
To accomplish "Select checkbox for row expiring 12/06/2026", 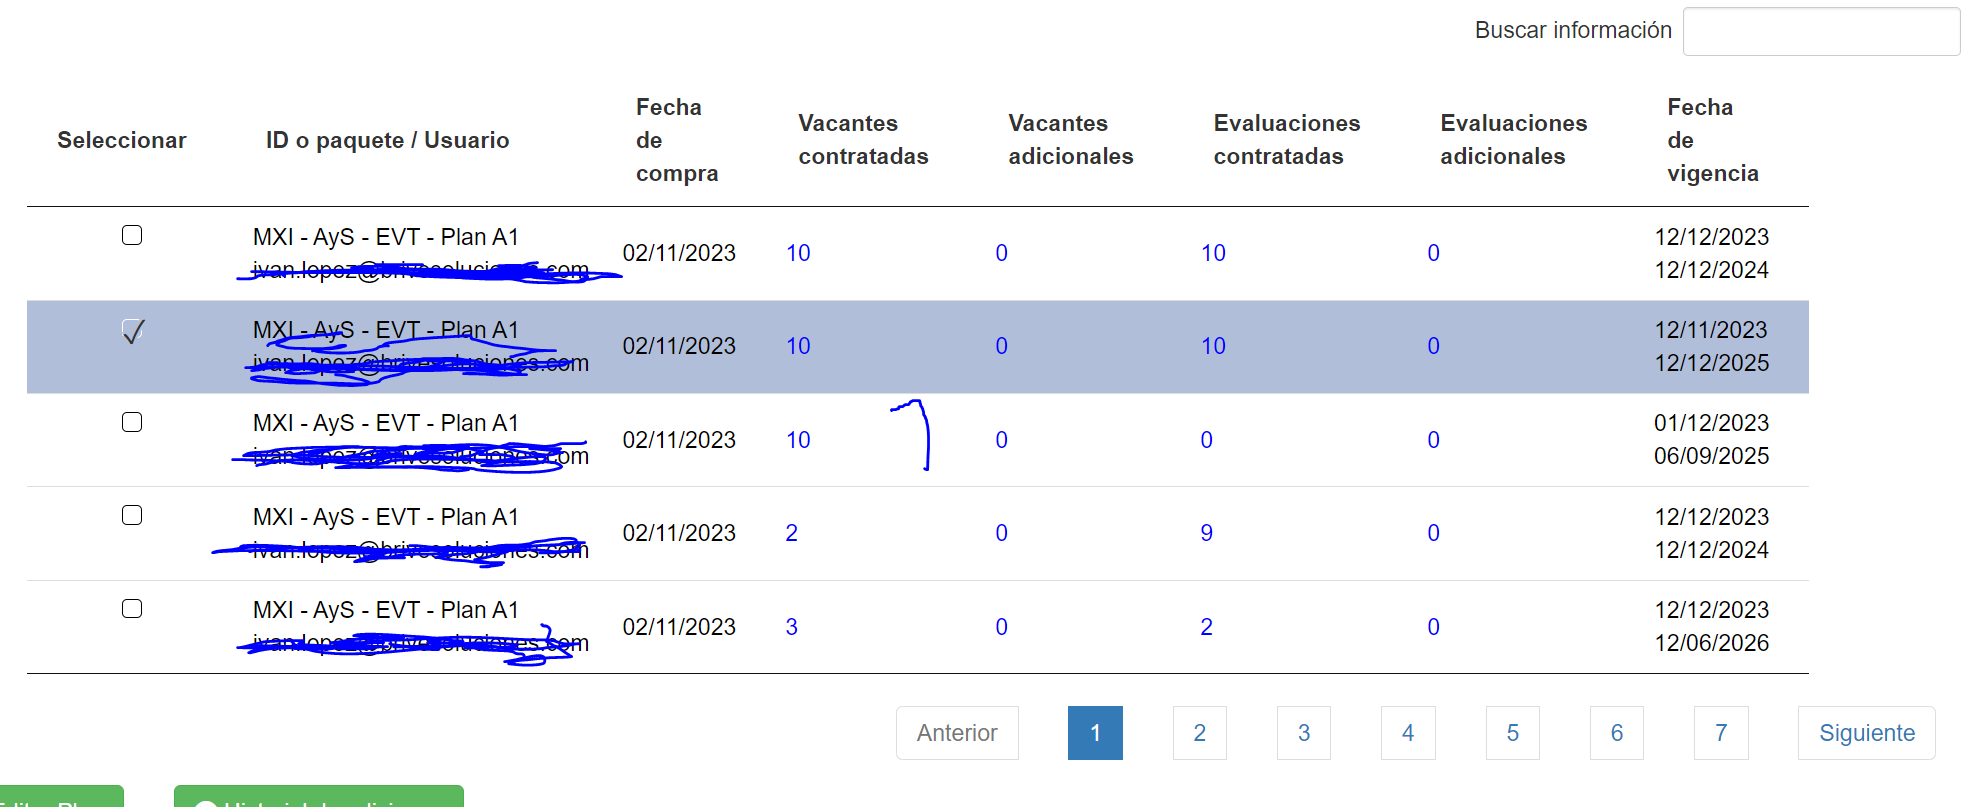I will 132,608.
